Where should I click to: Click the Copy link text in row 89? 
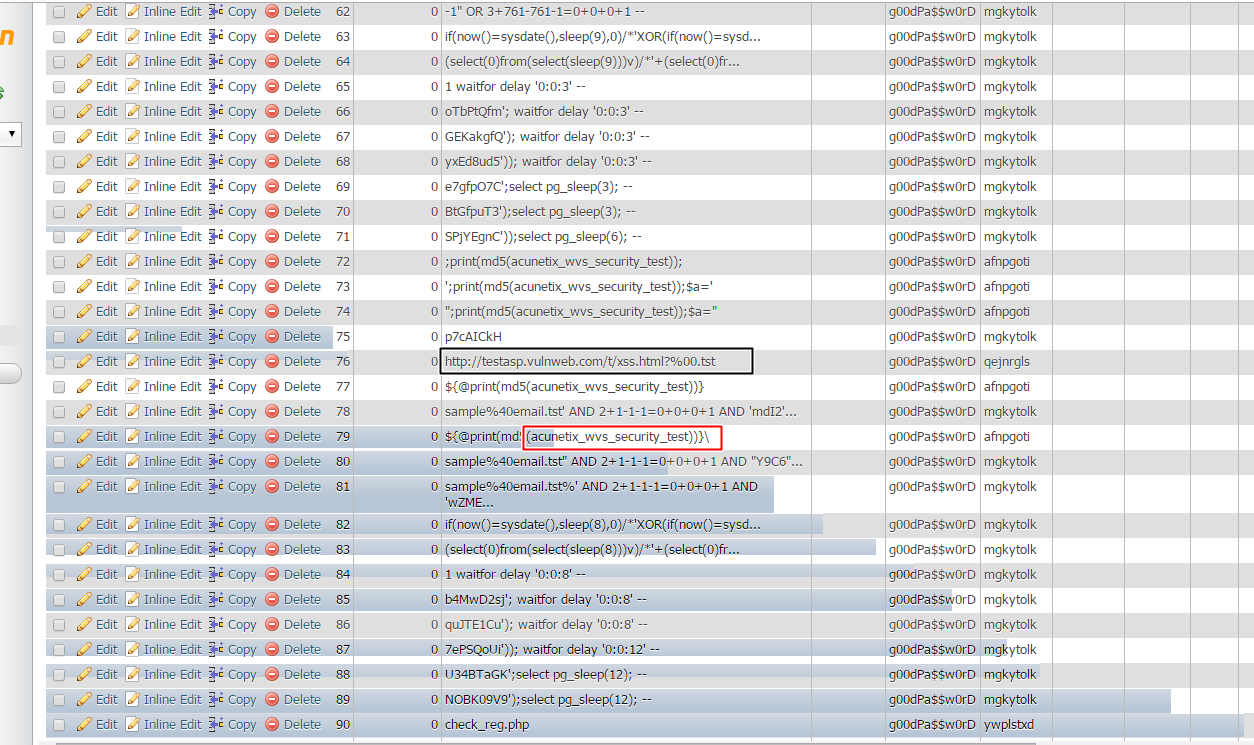(242, 700)
